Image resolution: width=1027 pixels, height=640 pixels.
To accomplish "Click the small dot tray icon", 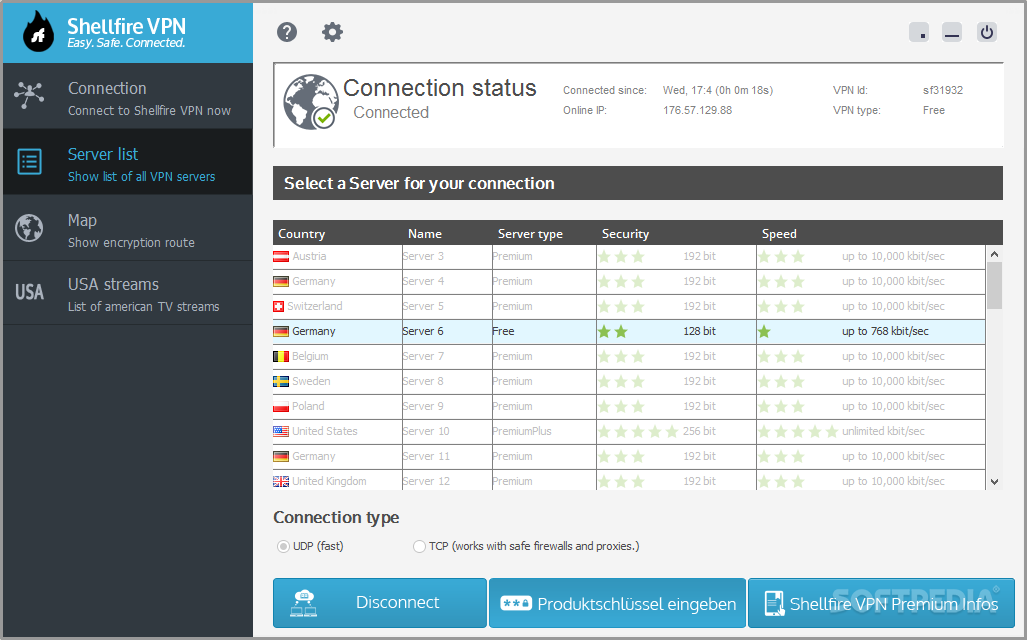I will coord(919,31).
